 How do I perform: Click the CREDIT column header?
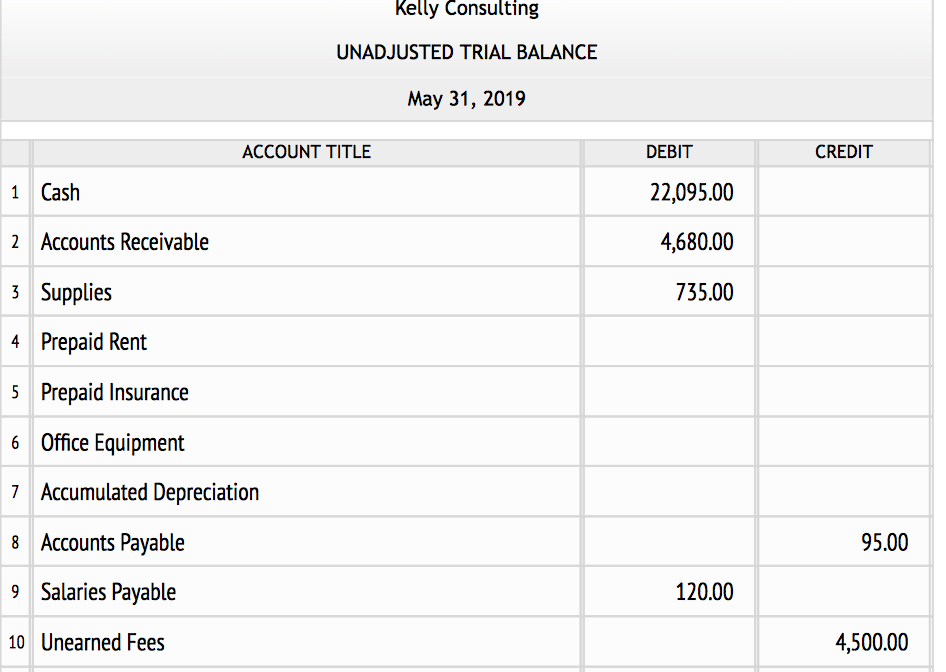(x=843, y=152)
